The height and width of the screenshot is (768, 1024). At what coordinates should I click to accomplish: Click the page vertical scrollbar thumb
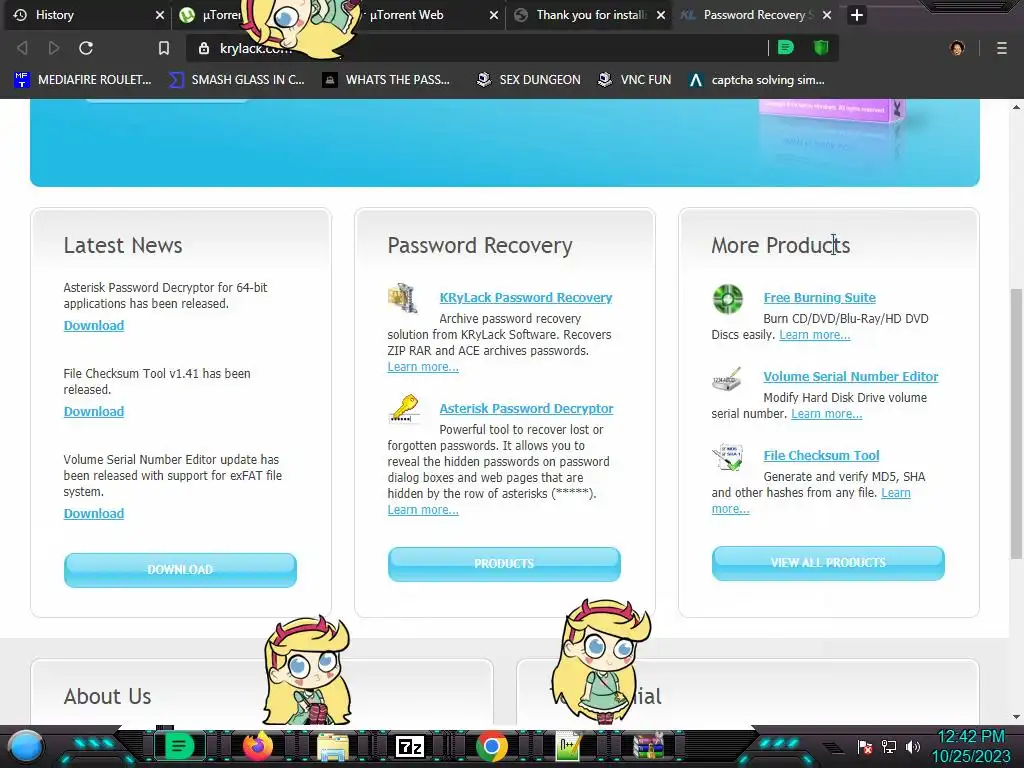[x=1016, y=423]
